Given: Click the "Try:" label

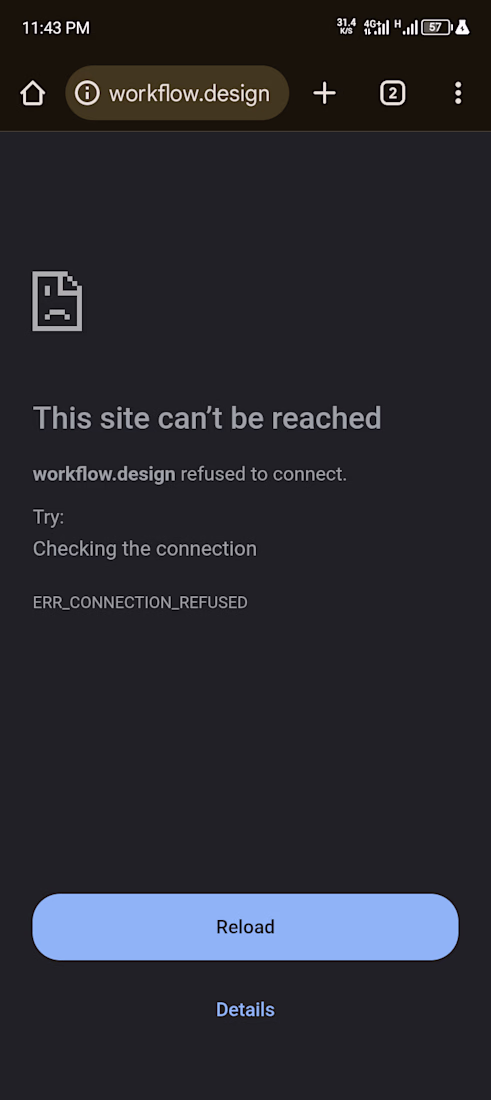Looking at the screenshot, I should click(x=48, y=518).
